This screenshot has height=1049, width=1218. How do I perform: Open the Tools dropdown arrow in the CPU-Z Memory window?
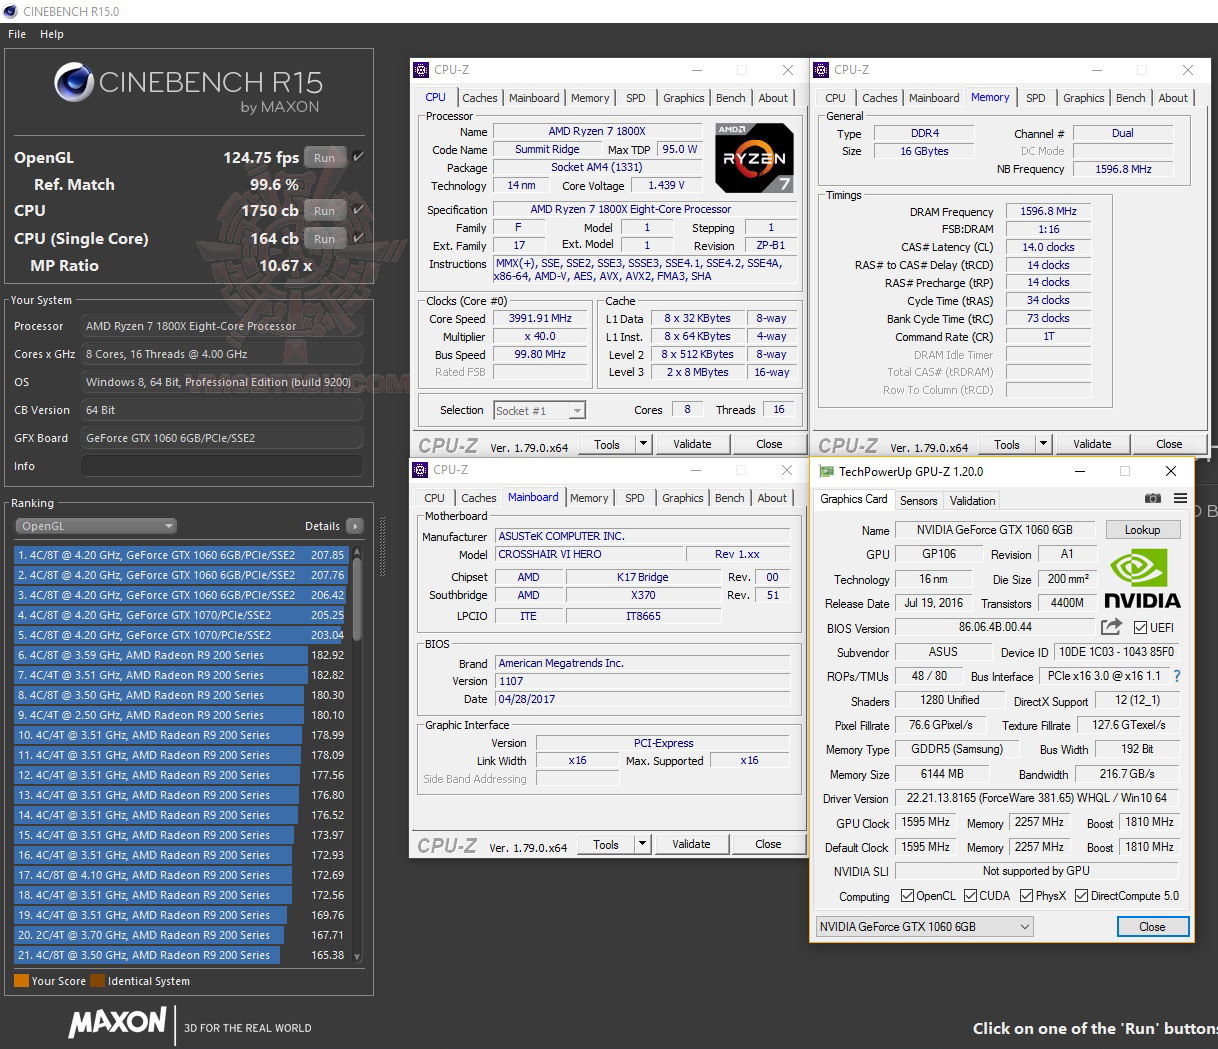(1043, 444)
